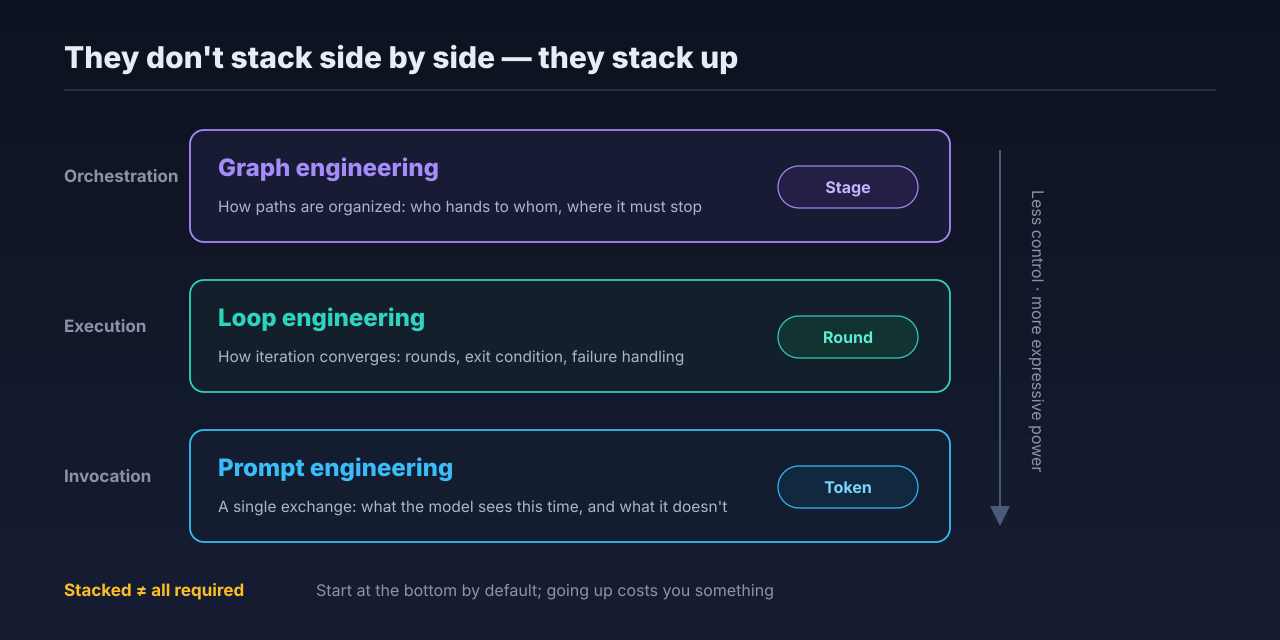Click the downward arrowhead icon
Viewport: 1280px width, 640px height.
(x=1000, y=516)
